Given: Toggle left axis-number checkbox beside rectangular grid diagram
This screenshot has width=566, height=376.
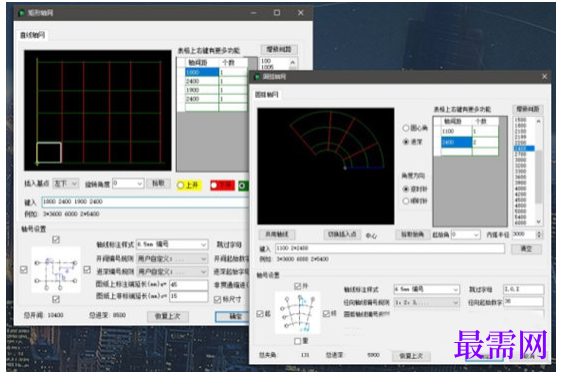Looking at the screenshot, I should pos(24,270).
